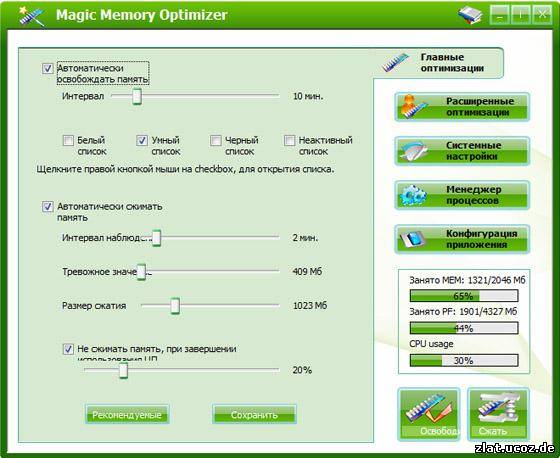Click the 2 мин. observation value

pyautogui.click(x=305, y=238)
